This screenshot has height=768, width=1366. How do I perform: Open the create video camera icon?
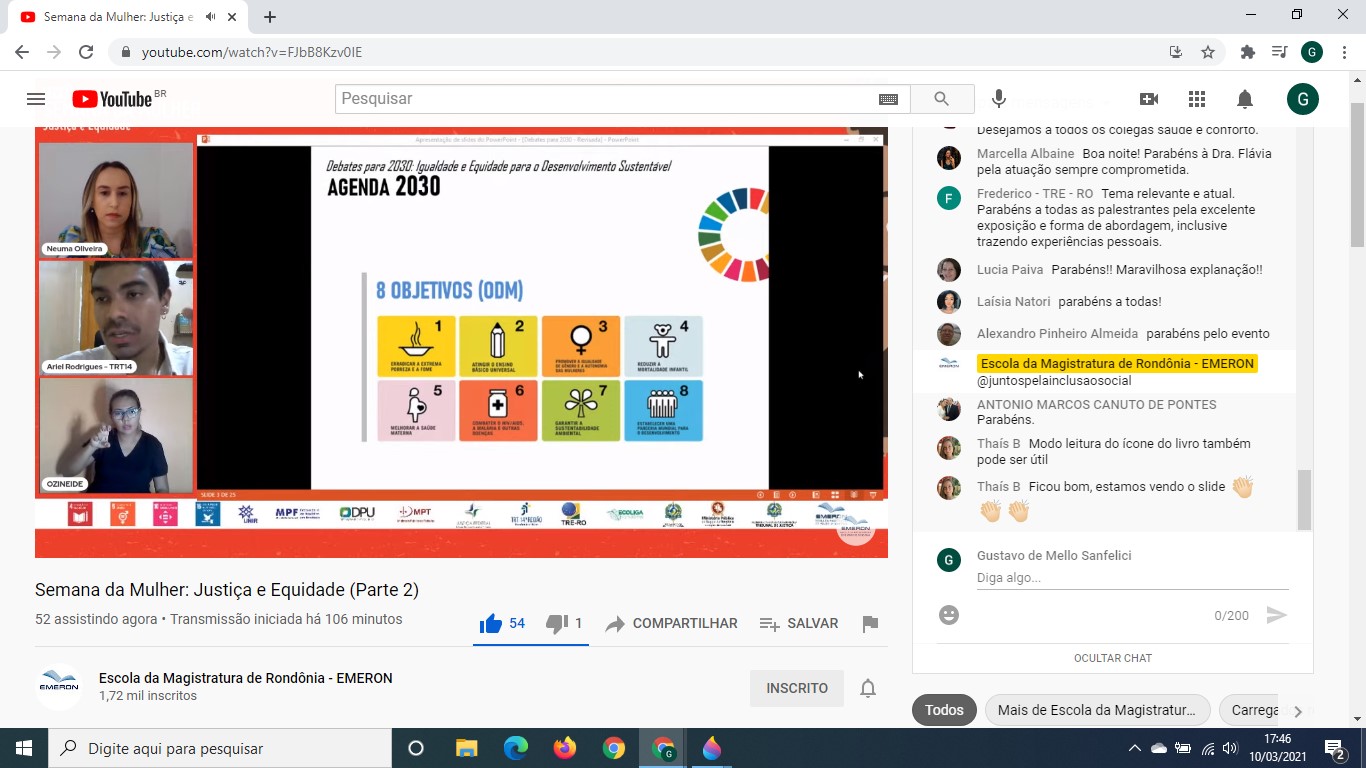[1149, 99]
